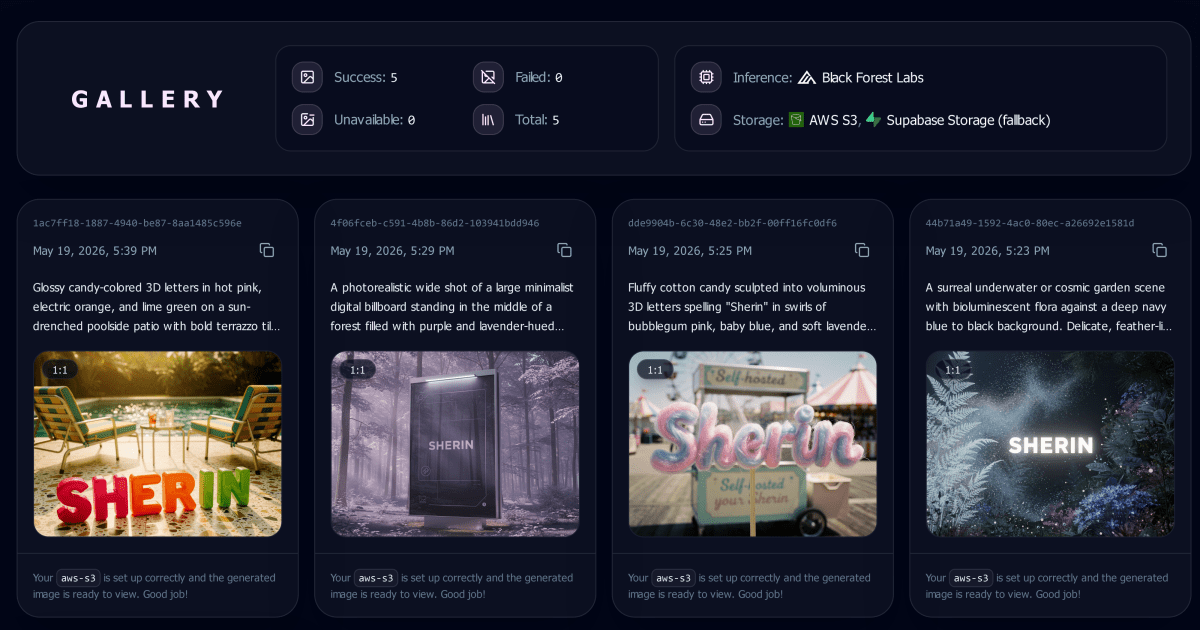
Task: Open the cotton candy Sherin cart image
Action: tap(752, 444)
